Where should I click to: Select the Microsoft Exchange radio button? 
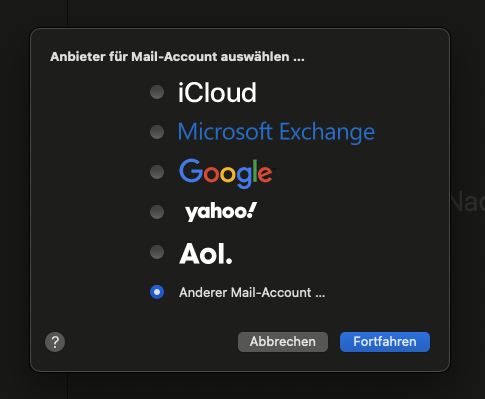tap(157, 132)
